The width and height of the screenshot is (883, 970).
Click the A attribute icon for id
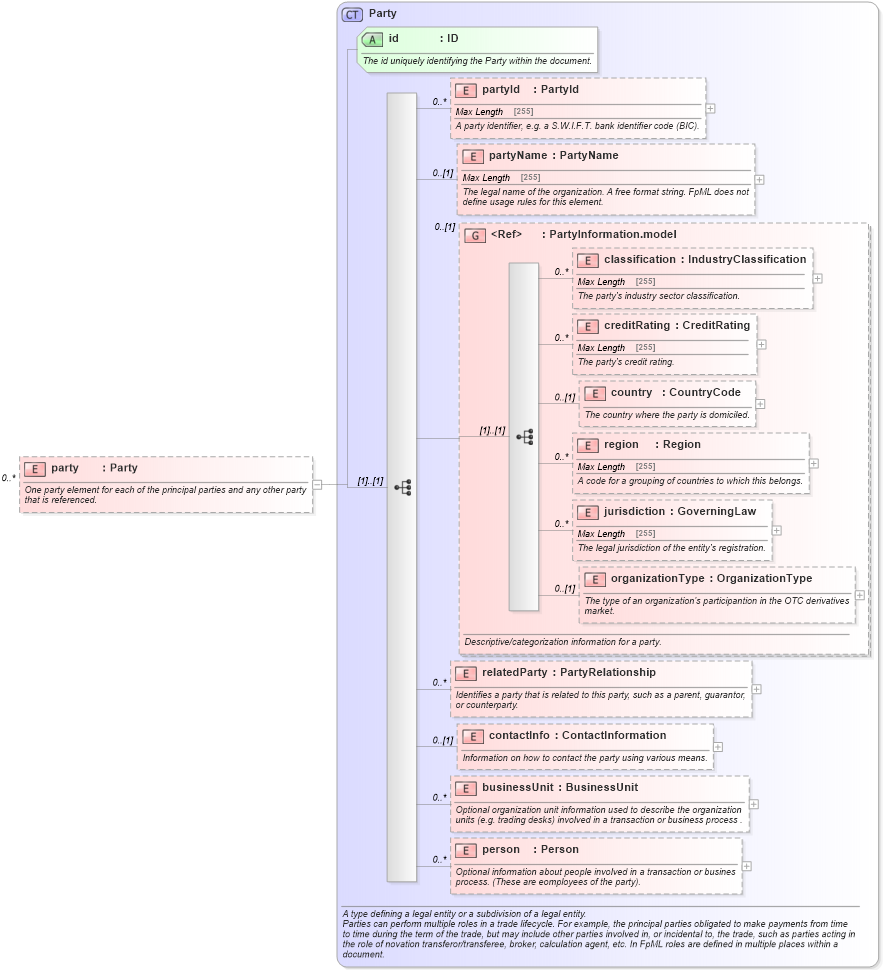pos(372,40)
